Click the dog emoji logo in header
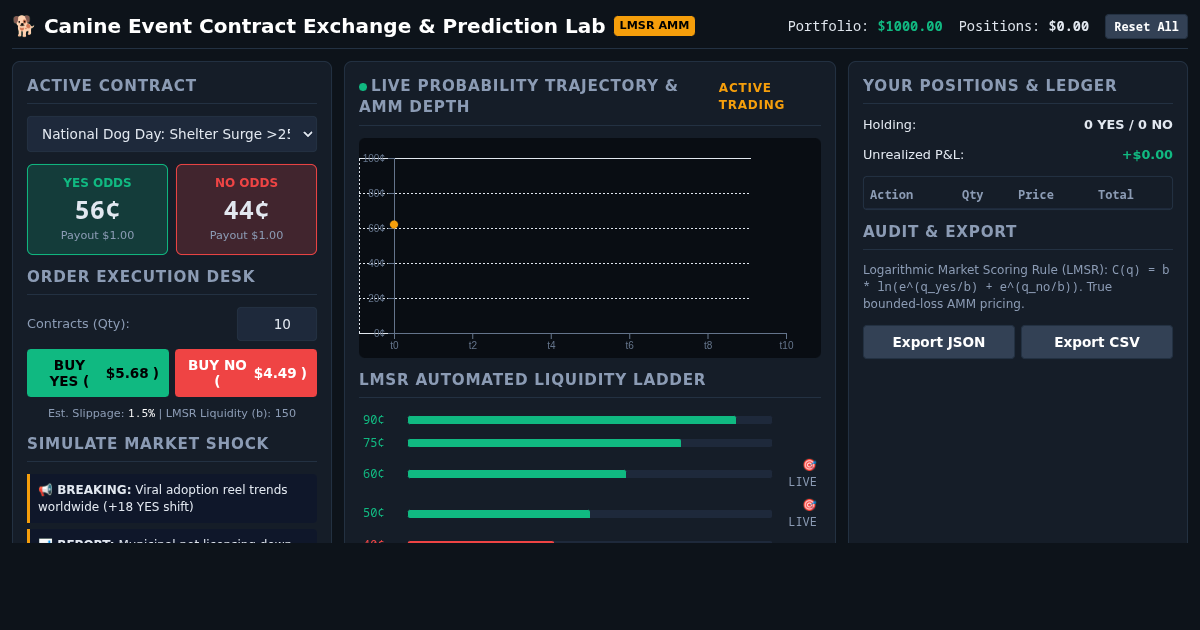1200x630 pixels. 23,26
